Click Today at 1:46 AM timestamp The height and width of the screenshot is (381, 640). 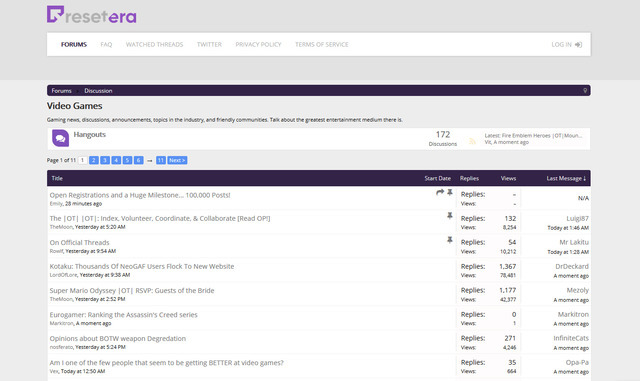click(568, 228)
